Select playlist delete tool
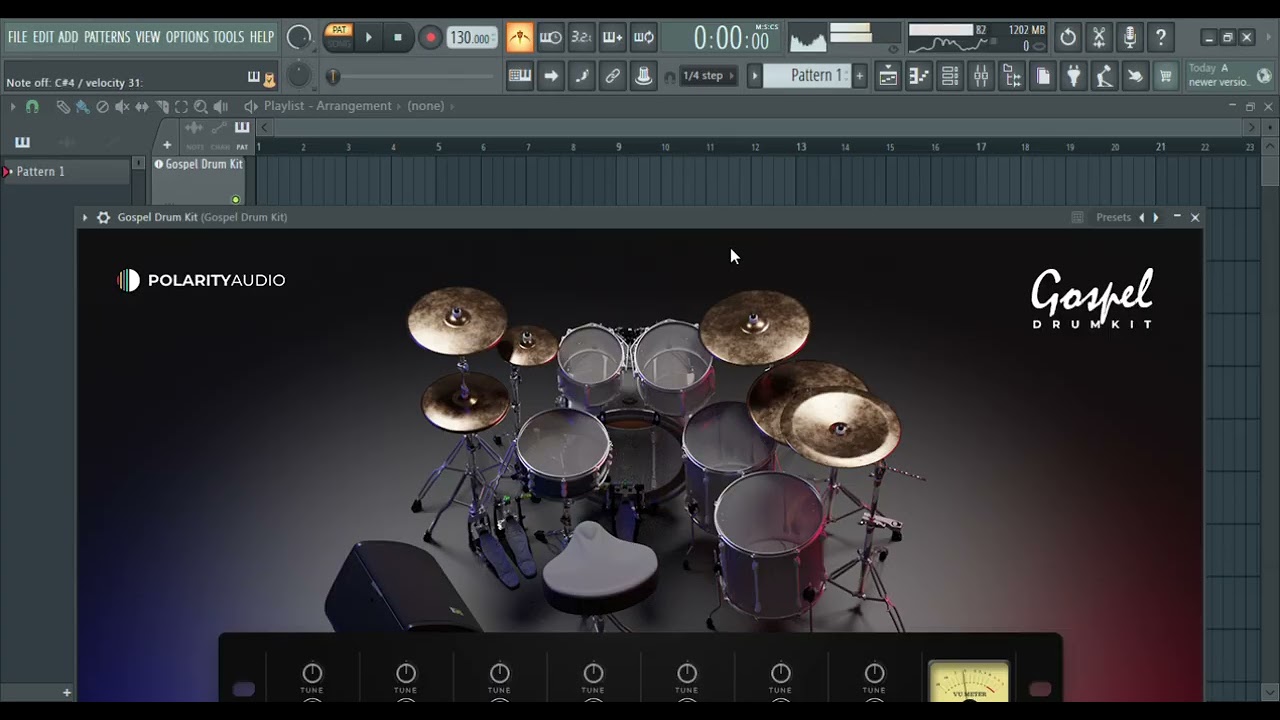Viewport: 1280px width, 720px height. click(x=102, y=106)
